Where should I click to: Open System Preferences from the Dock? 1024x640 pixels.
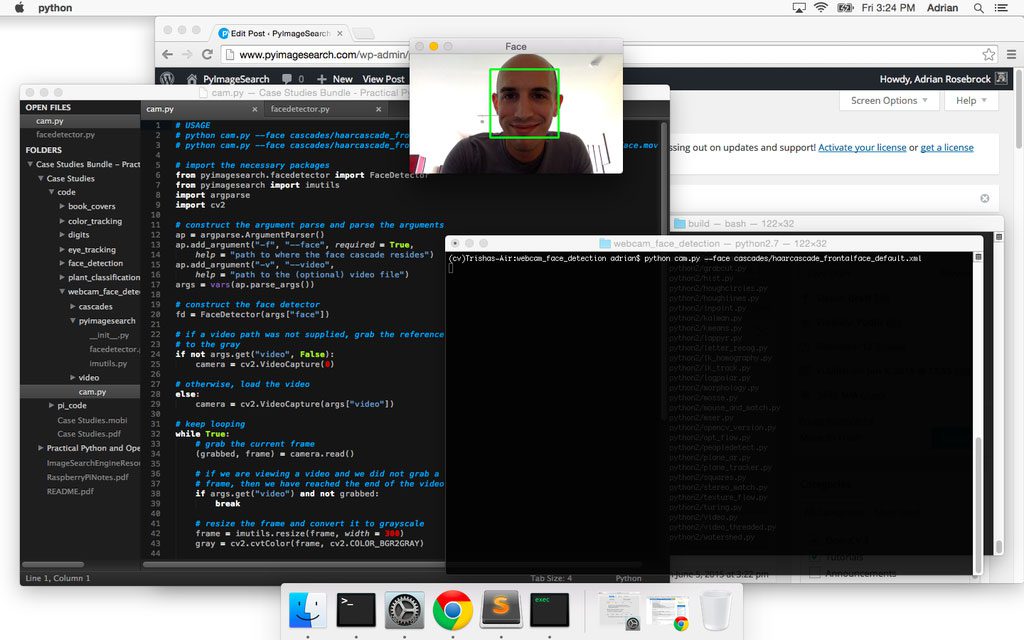tap(404, 610)
